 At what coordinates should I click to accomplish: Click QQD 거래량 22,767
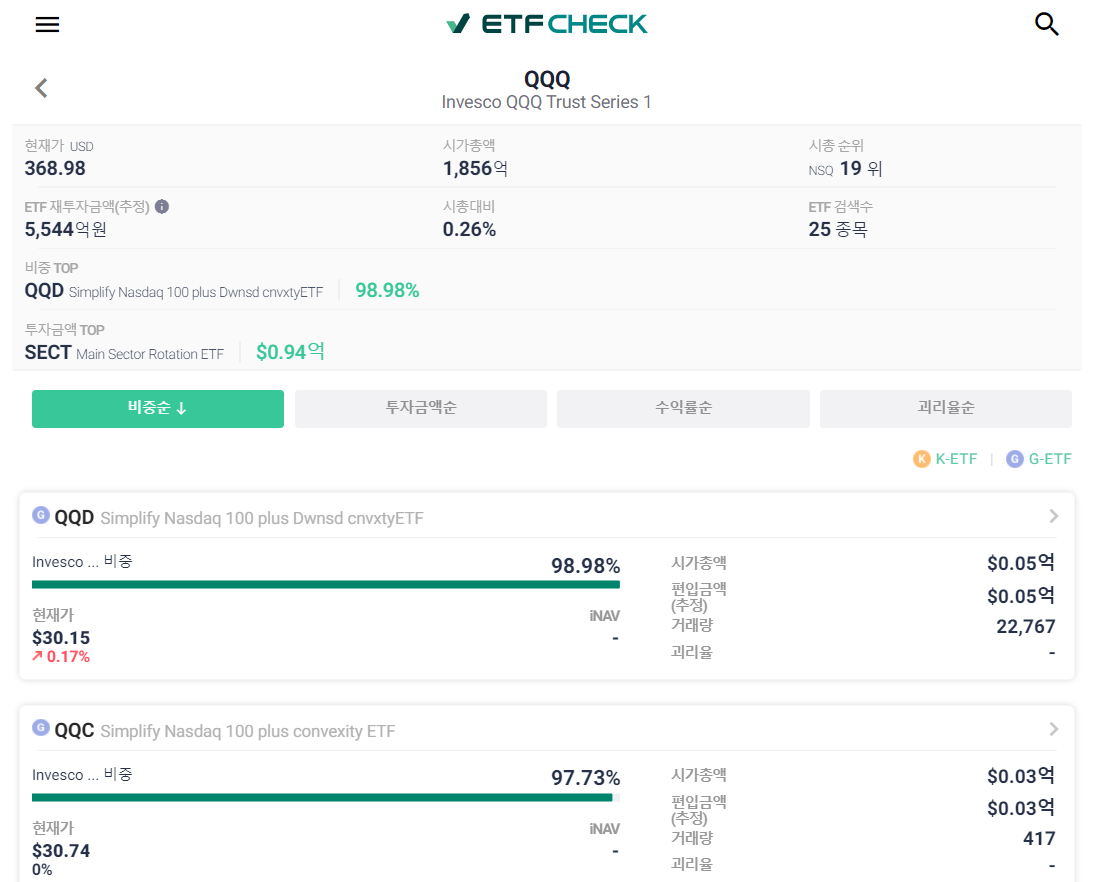coord(1025,626)
